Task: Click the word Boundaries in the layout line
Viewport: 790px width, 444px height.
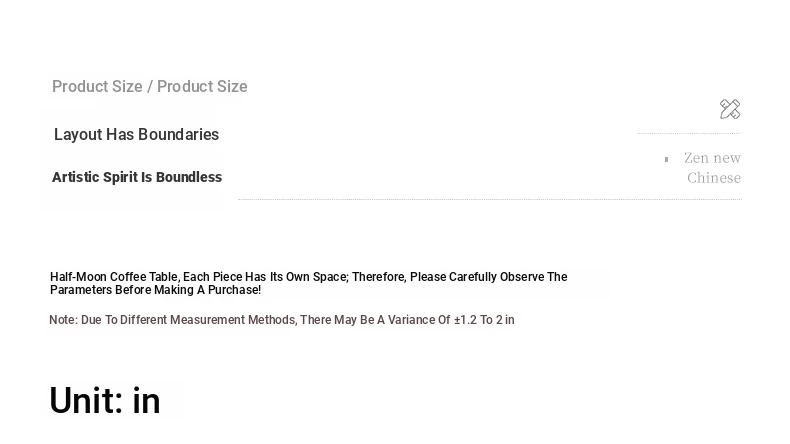Action: coord(178,135)
